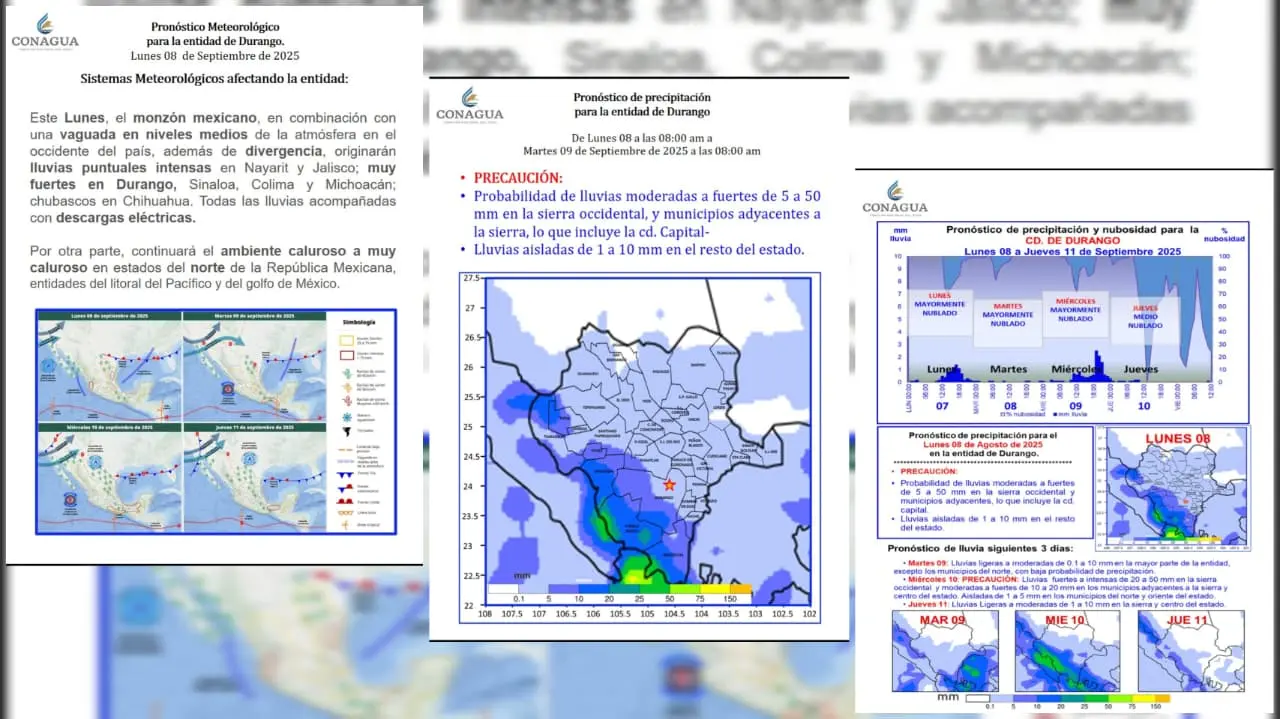Image resolution: width=1280 pixels, height=719 pixels.
Task: Click the red 'PRECAUCIÓN:' heading above the large map
Action: point(519,176)
